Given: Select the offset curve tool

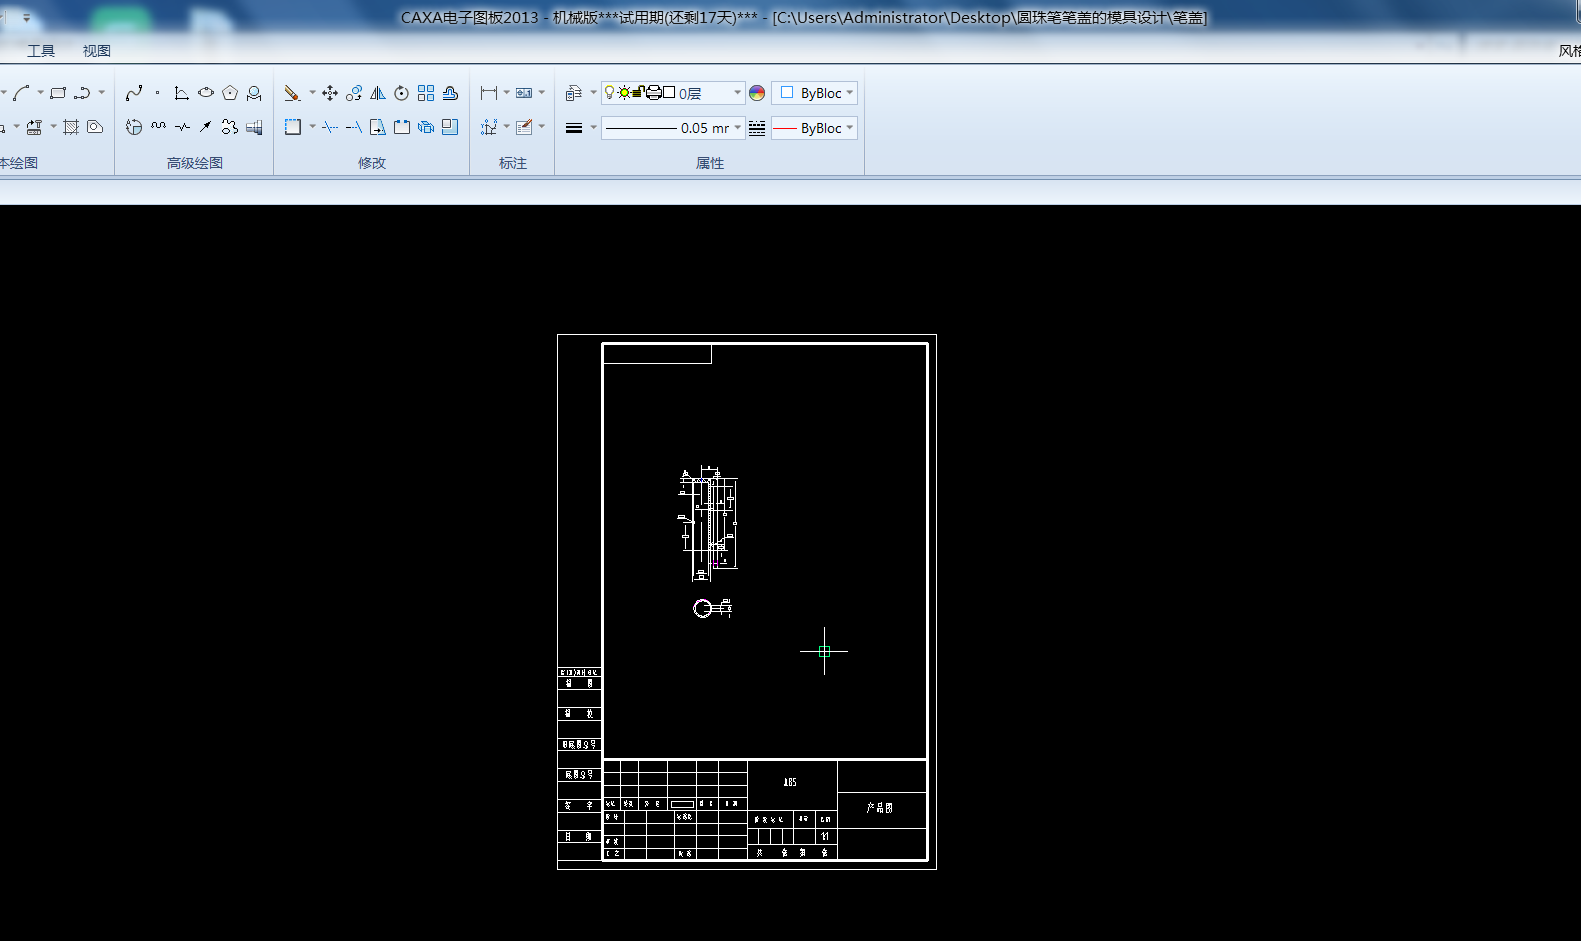Looking at the screenshot, I should (450, 93).
